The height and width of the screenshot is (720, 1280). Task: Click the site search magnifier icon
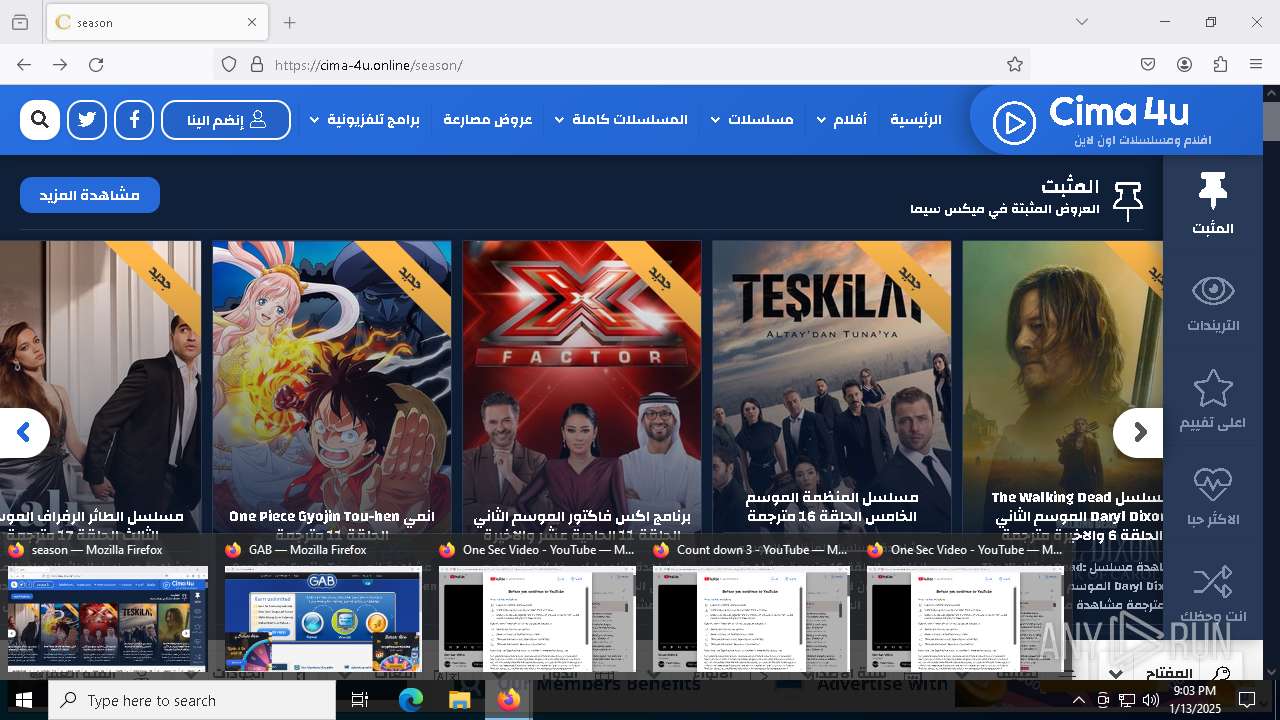40,120
